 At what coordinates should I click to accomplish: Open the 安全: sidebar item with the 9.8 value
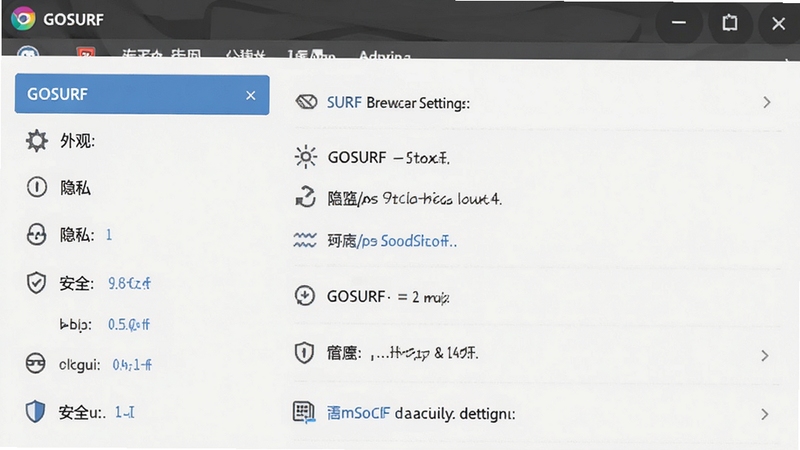pos(105,283)
